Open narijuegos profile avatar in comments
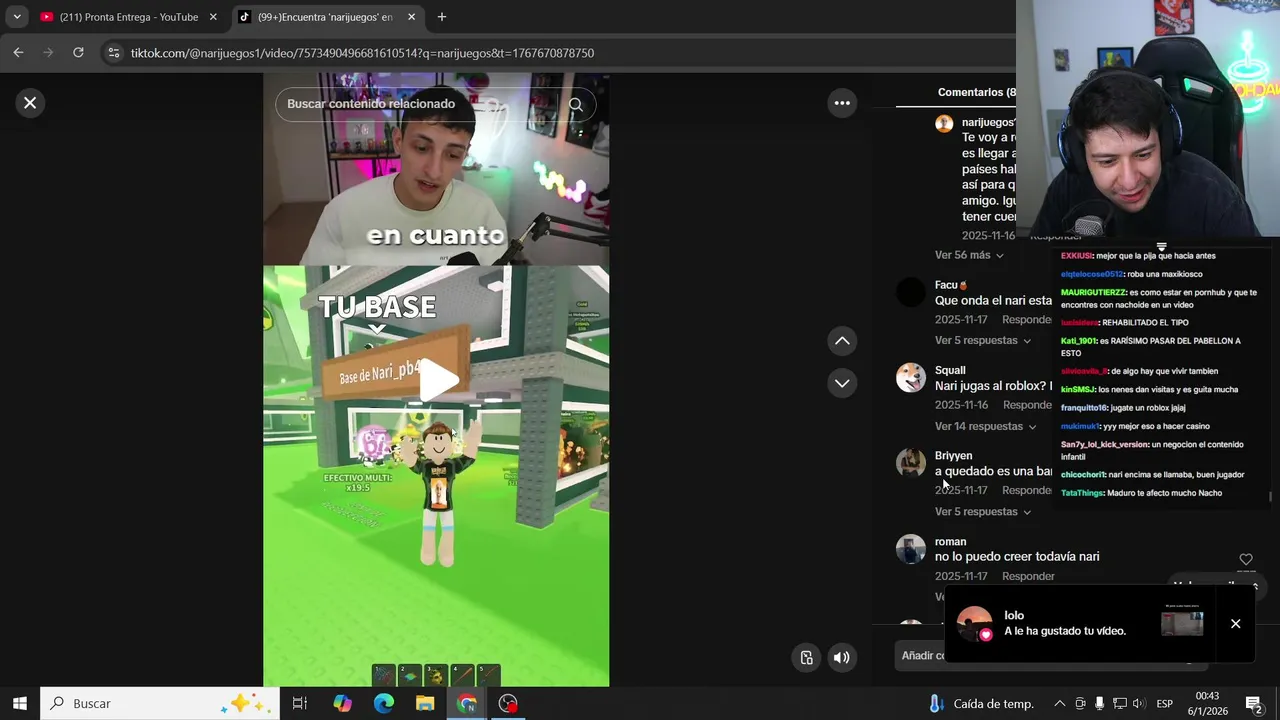 click(x=944, y=123)
